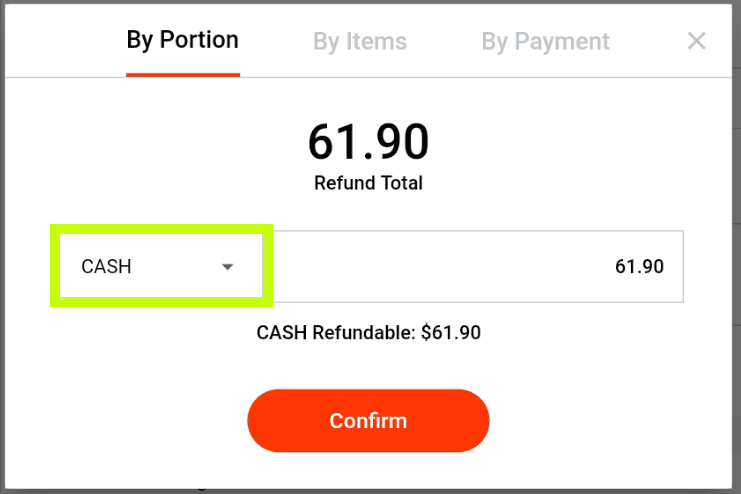Screen dimensions: 741x494
Task: Confirm the 61.90 cash refund
Action: click(x=368, y=420)
